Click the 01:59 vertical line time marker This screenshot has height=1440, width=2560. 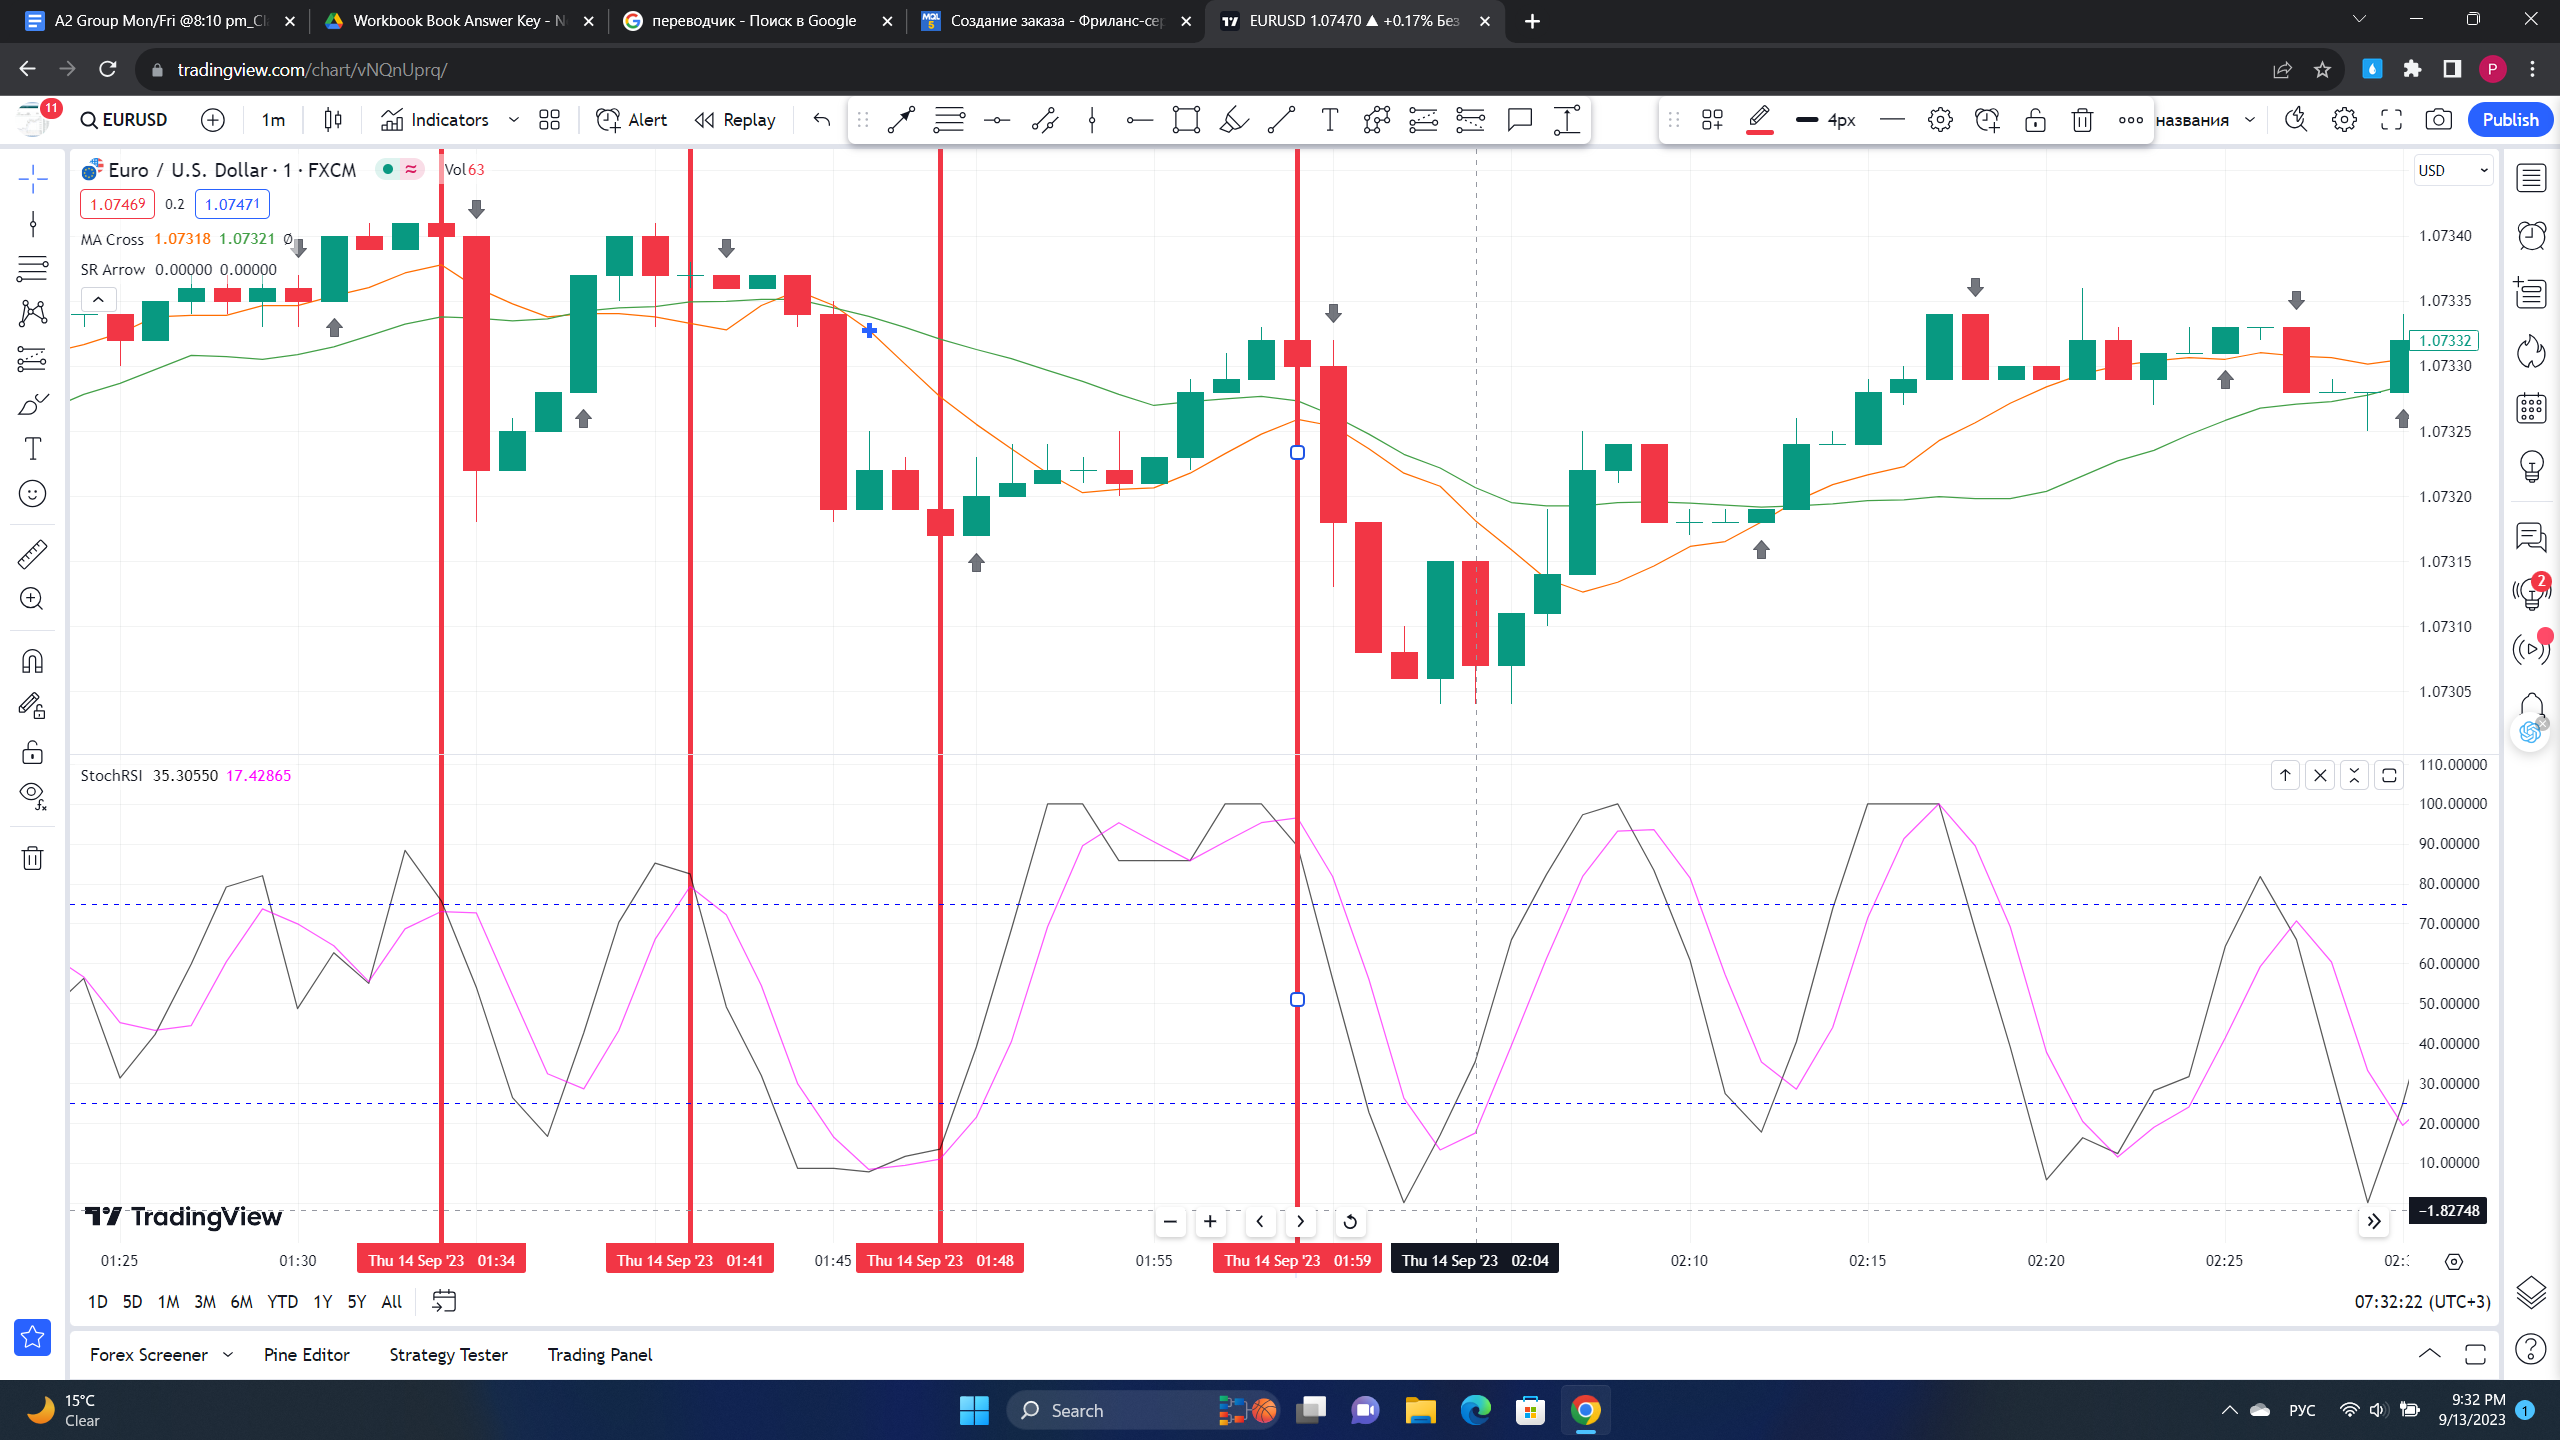click(x=1297, y=1260)
